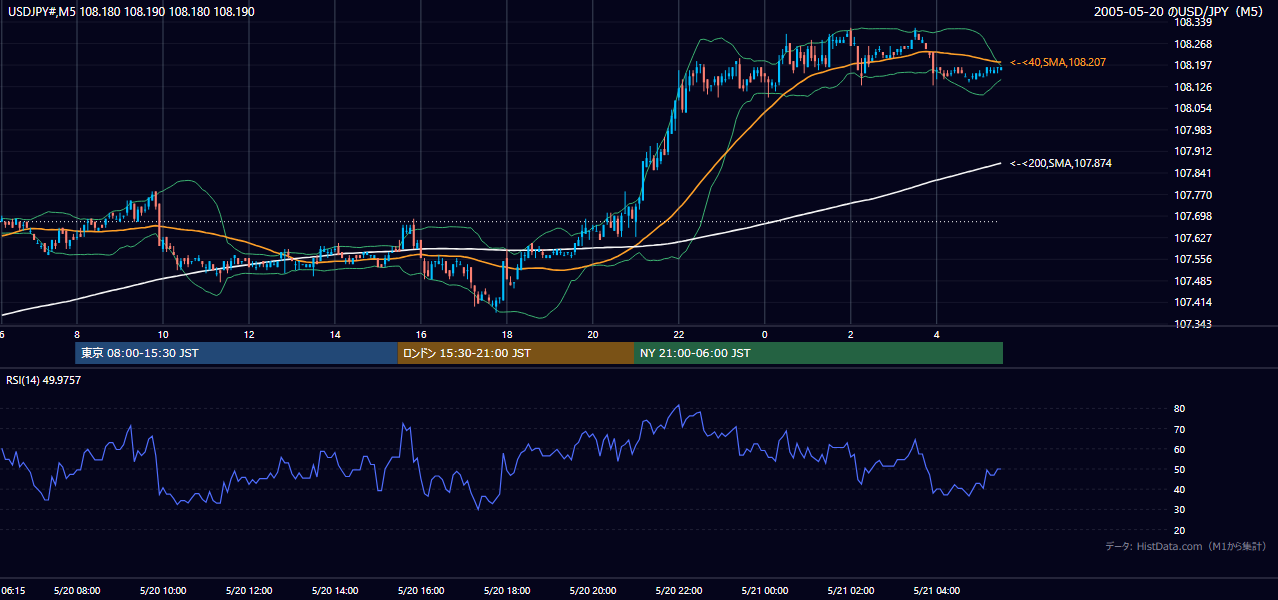1278x600 pixels.
Task: Click RSI level 30 on the scale
Action: coord(1179,510)
